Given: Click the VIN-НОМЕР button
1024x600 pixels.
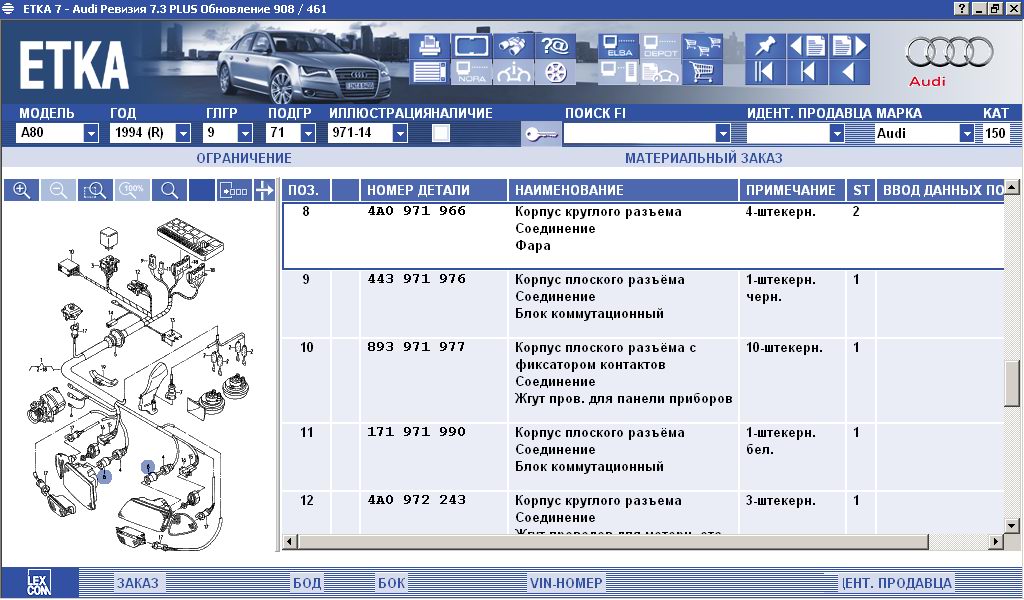Looking at the screenshot, I should 566,583.
